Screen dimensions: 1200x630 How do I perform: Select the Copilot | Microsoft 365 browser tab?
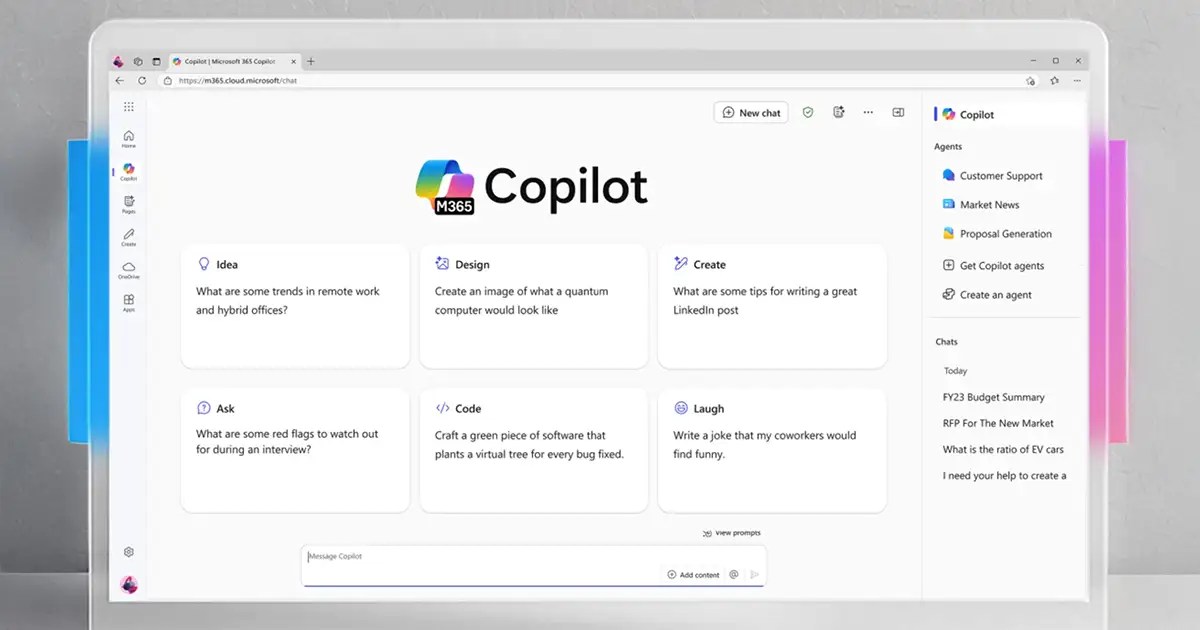(x=228, y=60)
